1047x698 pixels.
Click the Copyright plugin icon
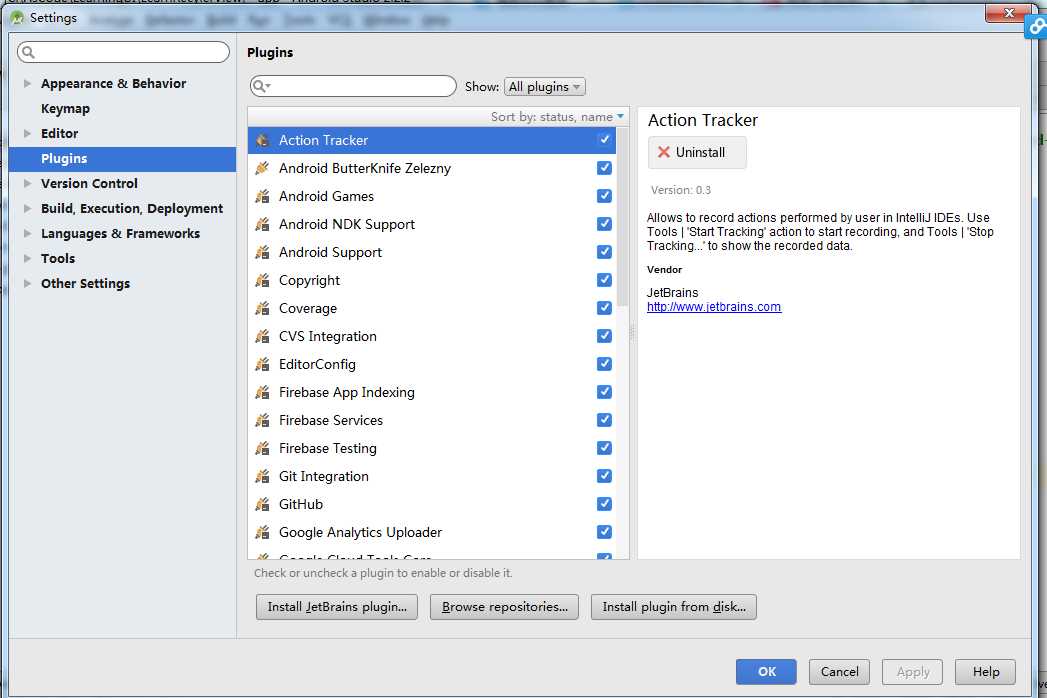point(262,281)
